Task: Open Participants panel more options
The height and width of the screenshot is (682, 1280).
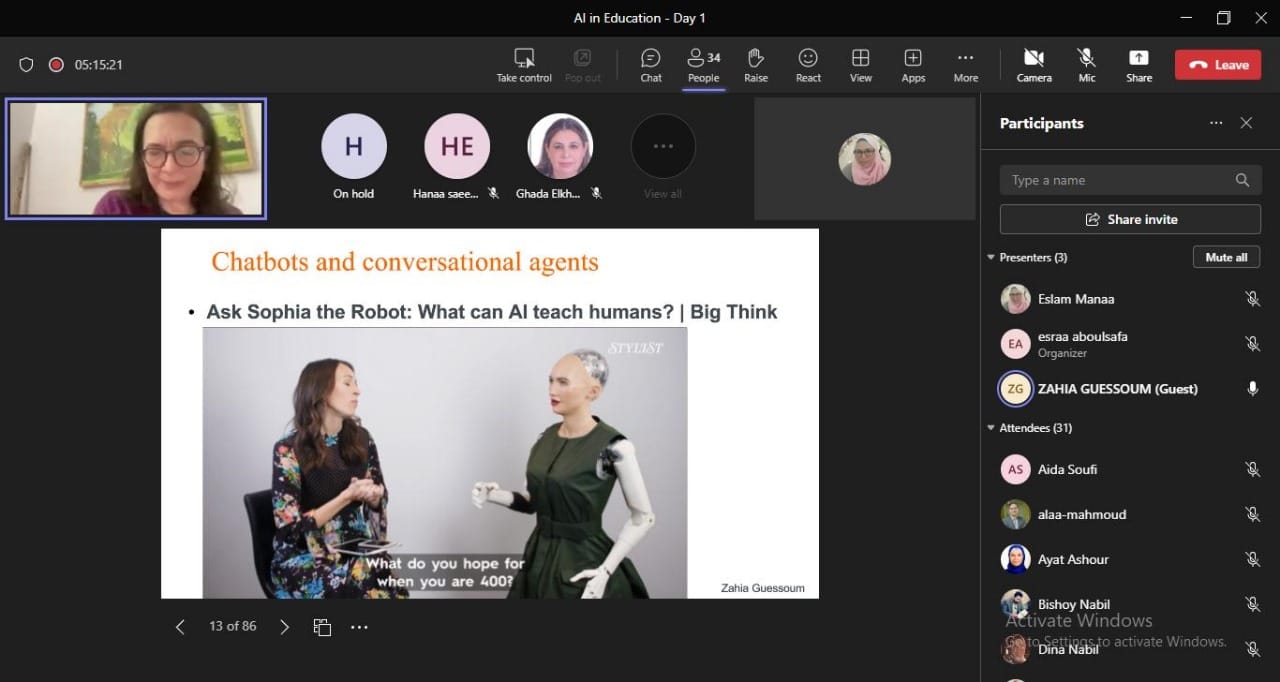Action: (x=1216, y=123)
